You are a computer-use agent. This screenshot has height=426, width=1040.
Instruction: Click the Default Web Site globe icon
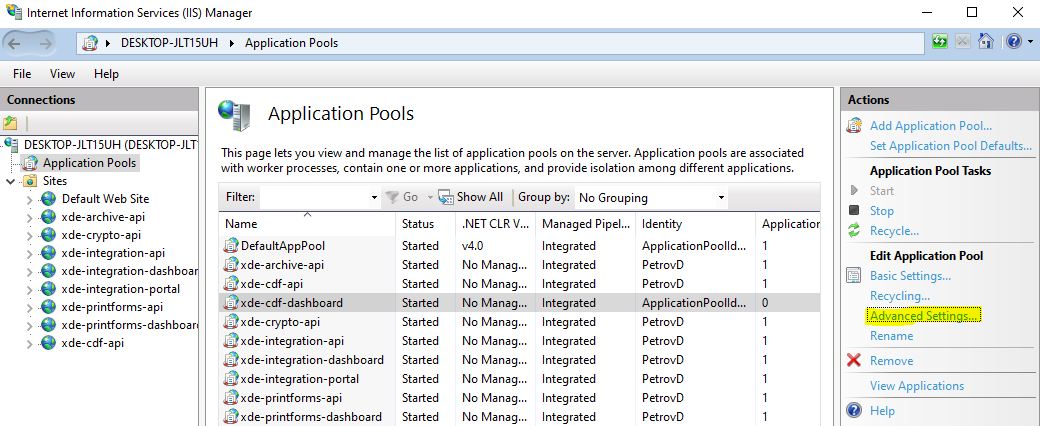(x=48, y=198)
